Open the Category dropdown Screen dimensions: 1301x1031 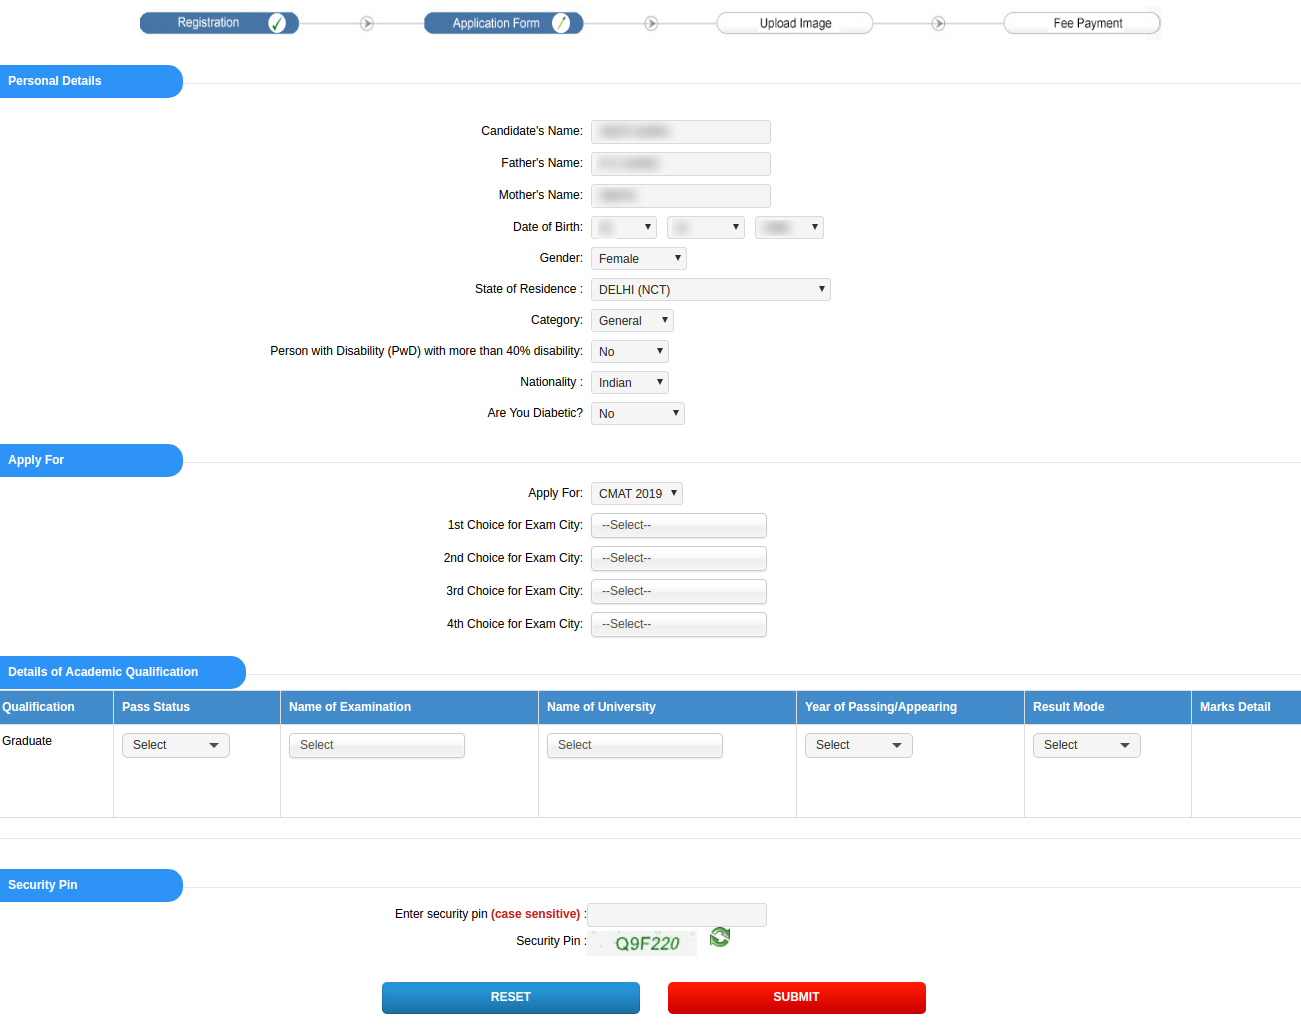click(631, 320)
